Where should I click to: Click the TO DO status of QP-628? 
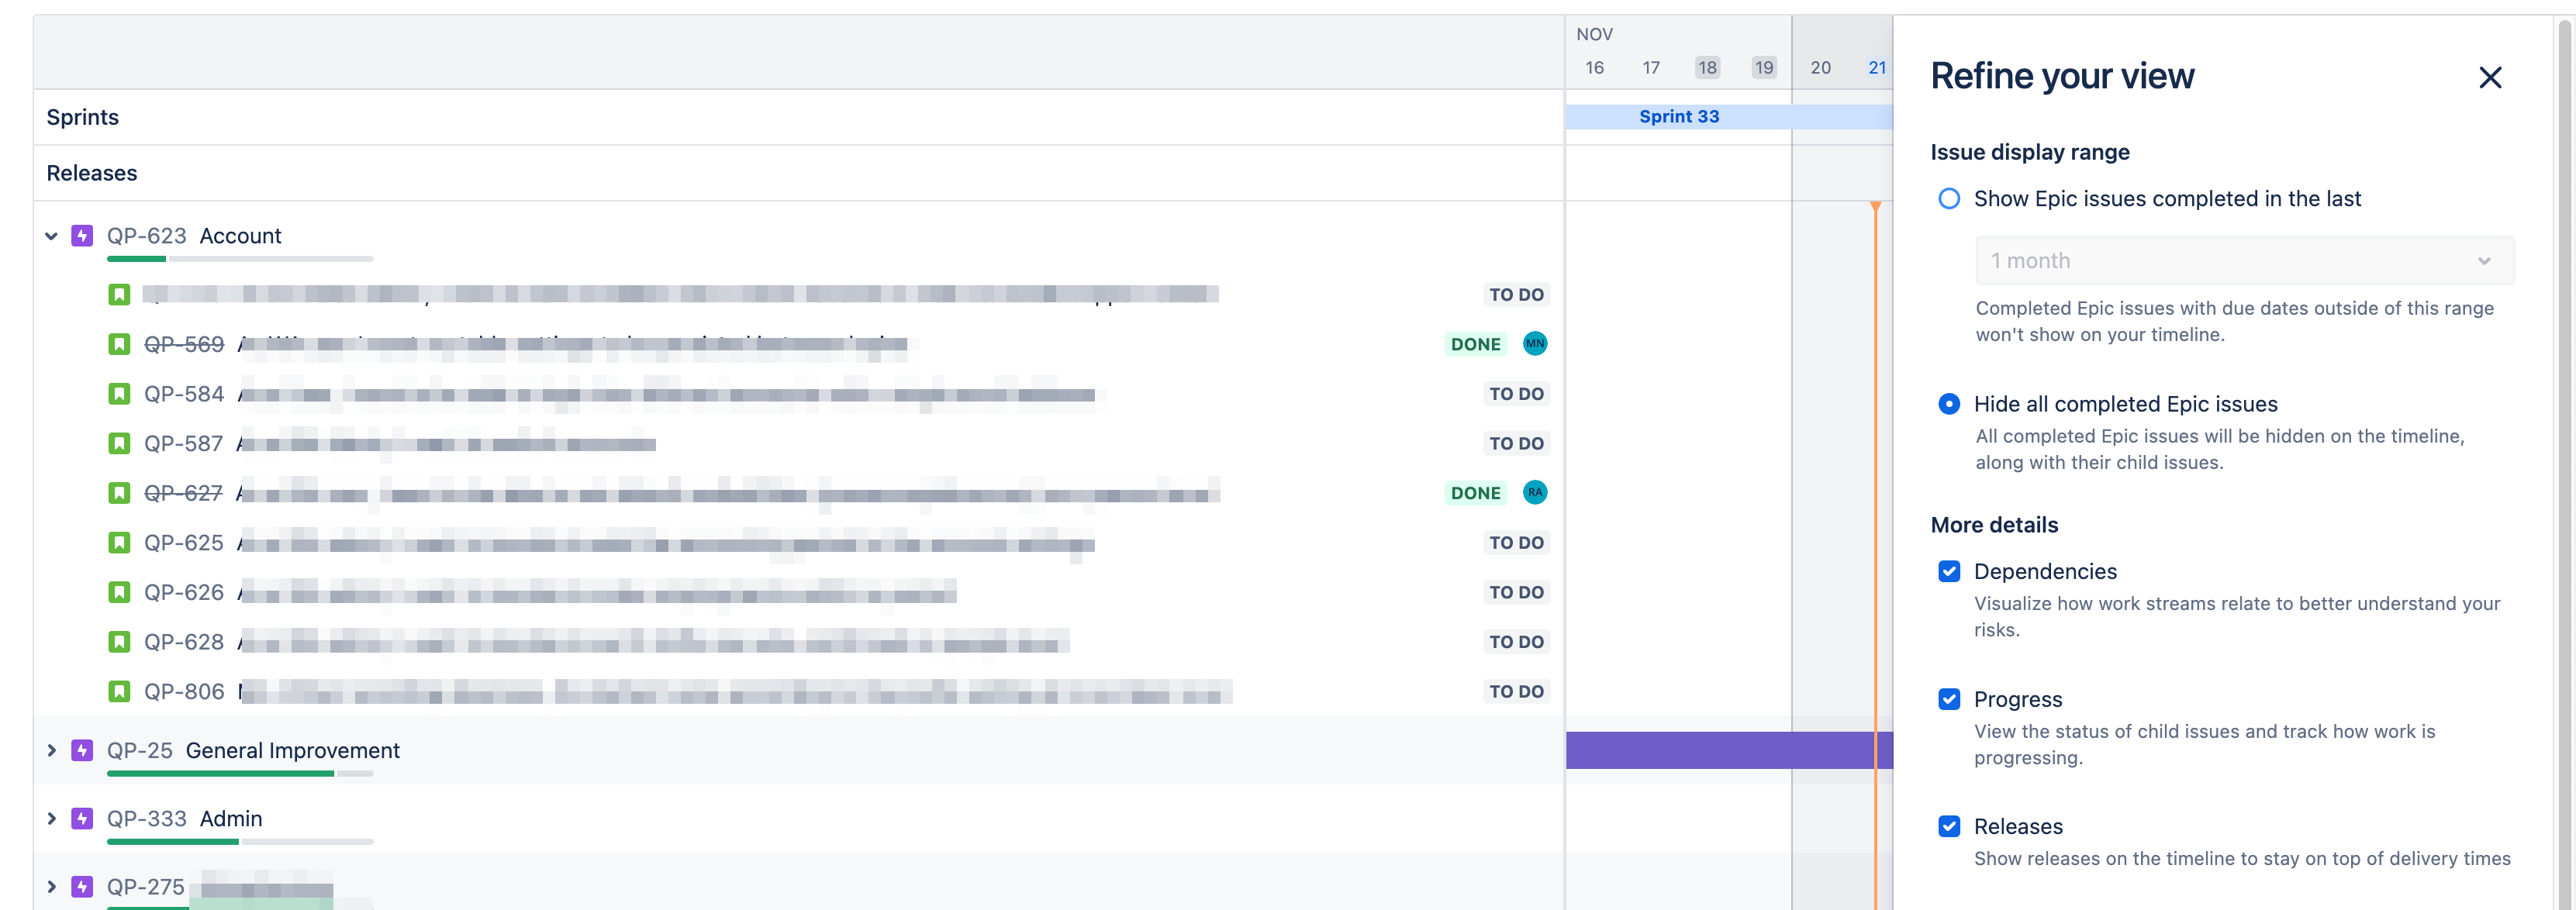click(x=1516, y=641)
